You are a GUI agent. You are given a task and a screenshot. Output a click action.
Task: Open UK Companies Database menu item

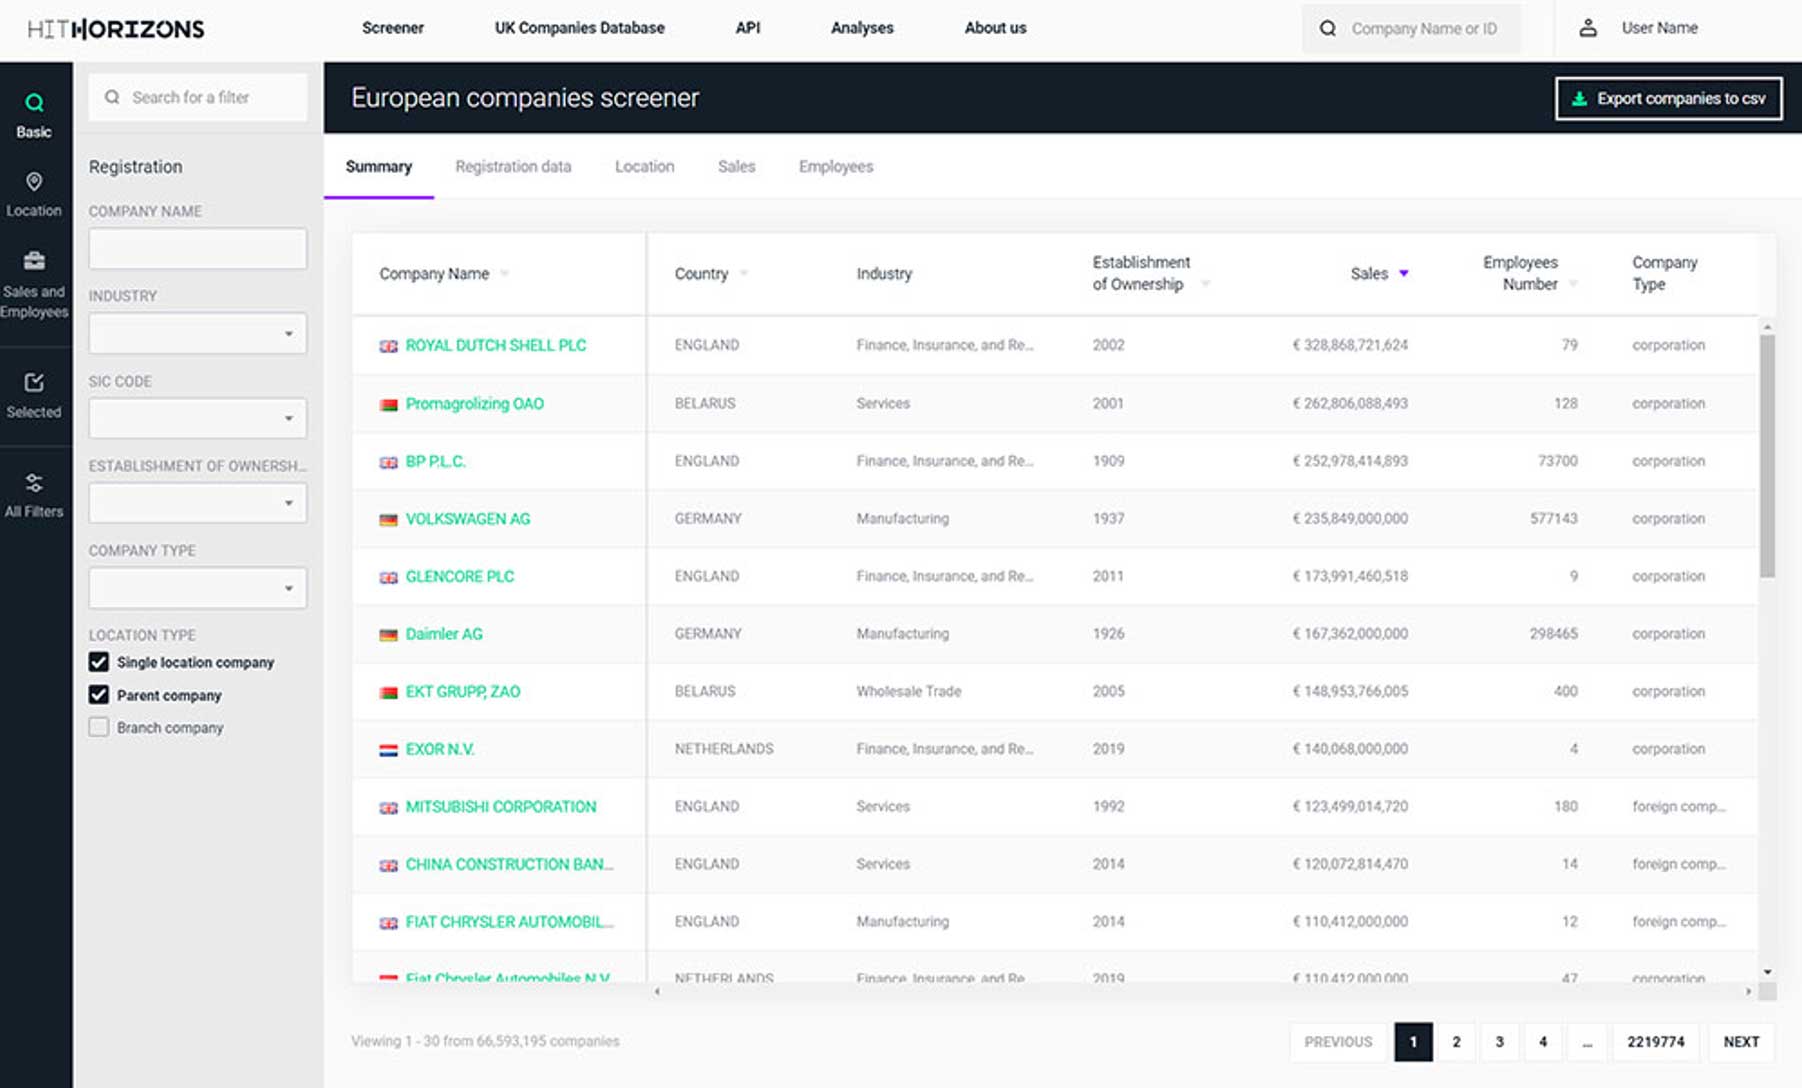pyautogui.click(x=579, y=28)
